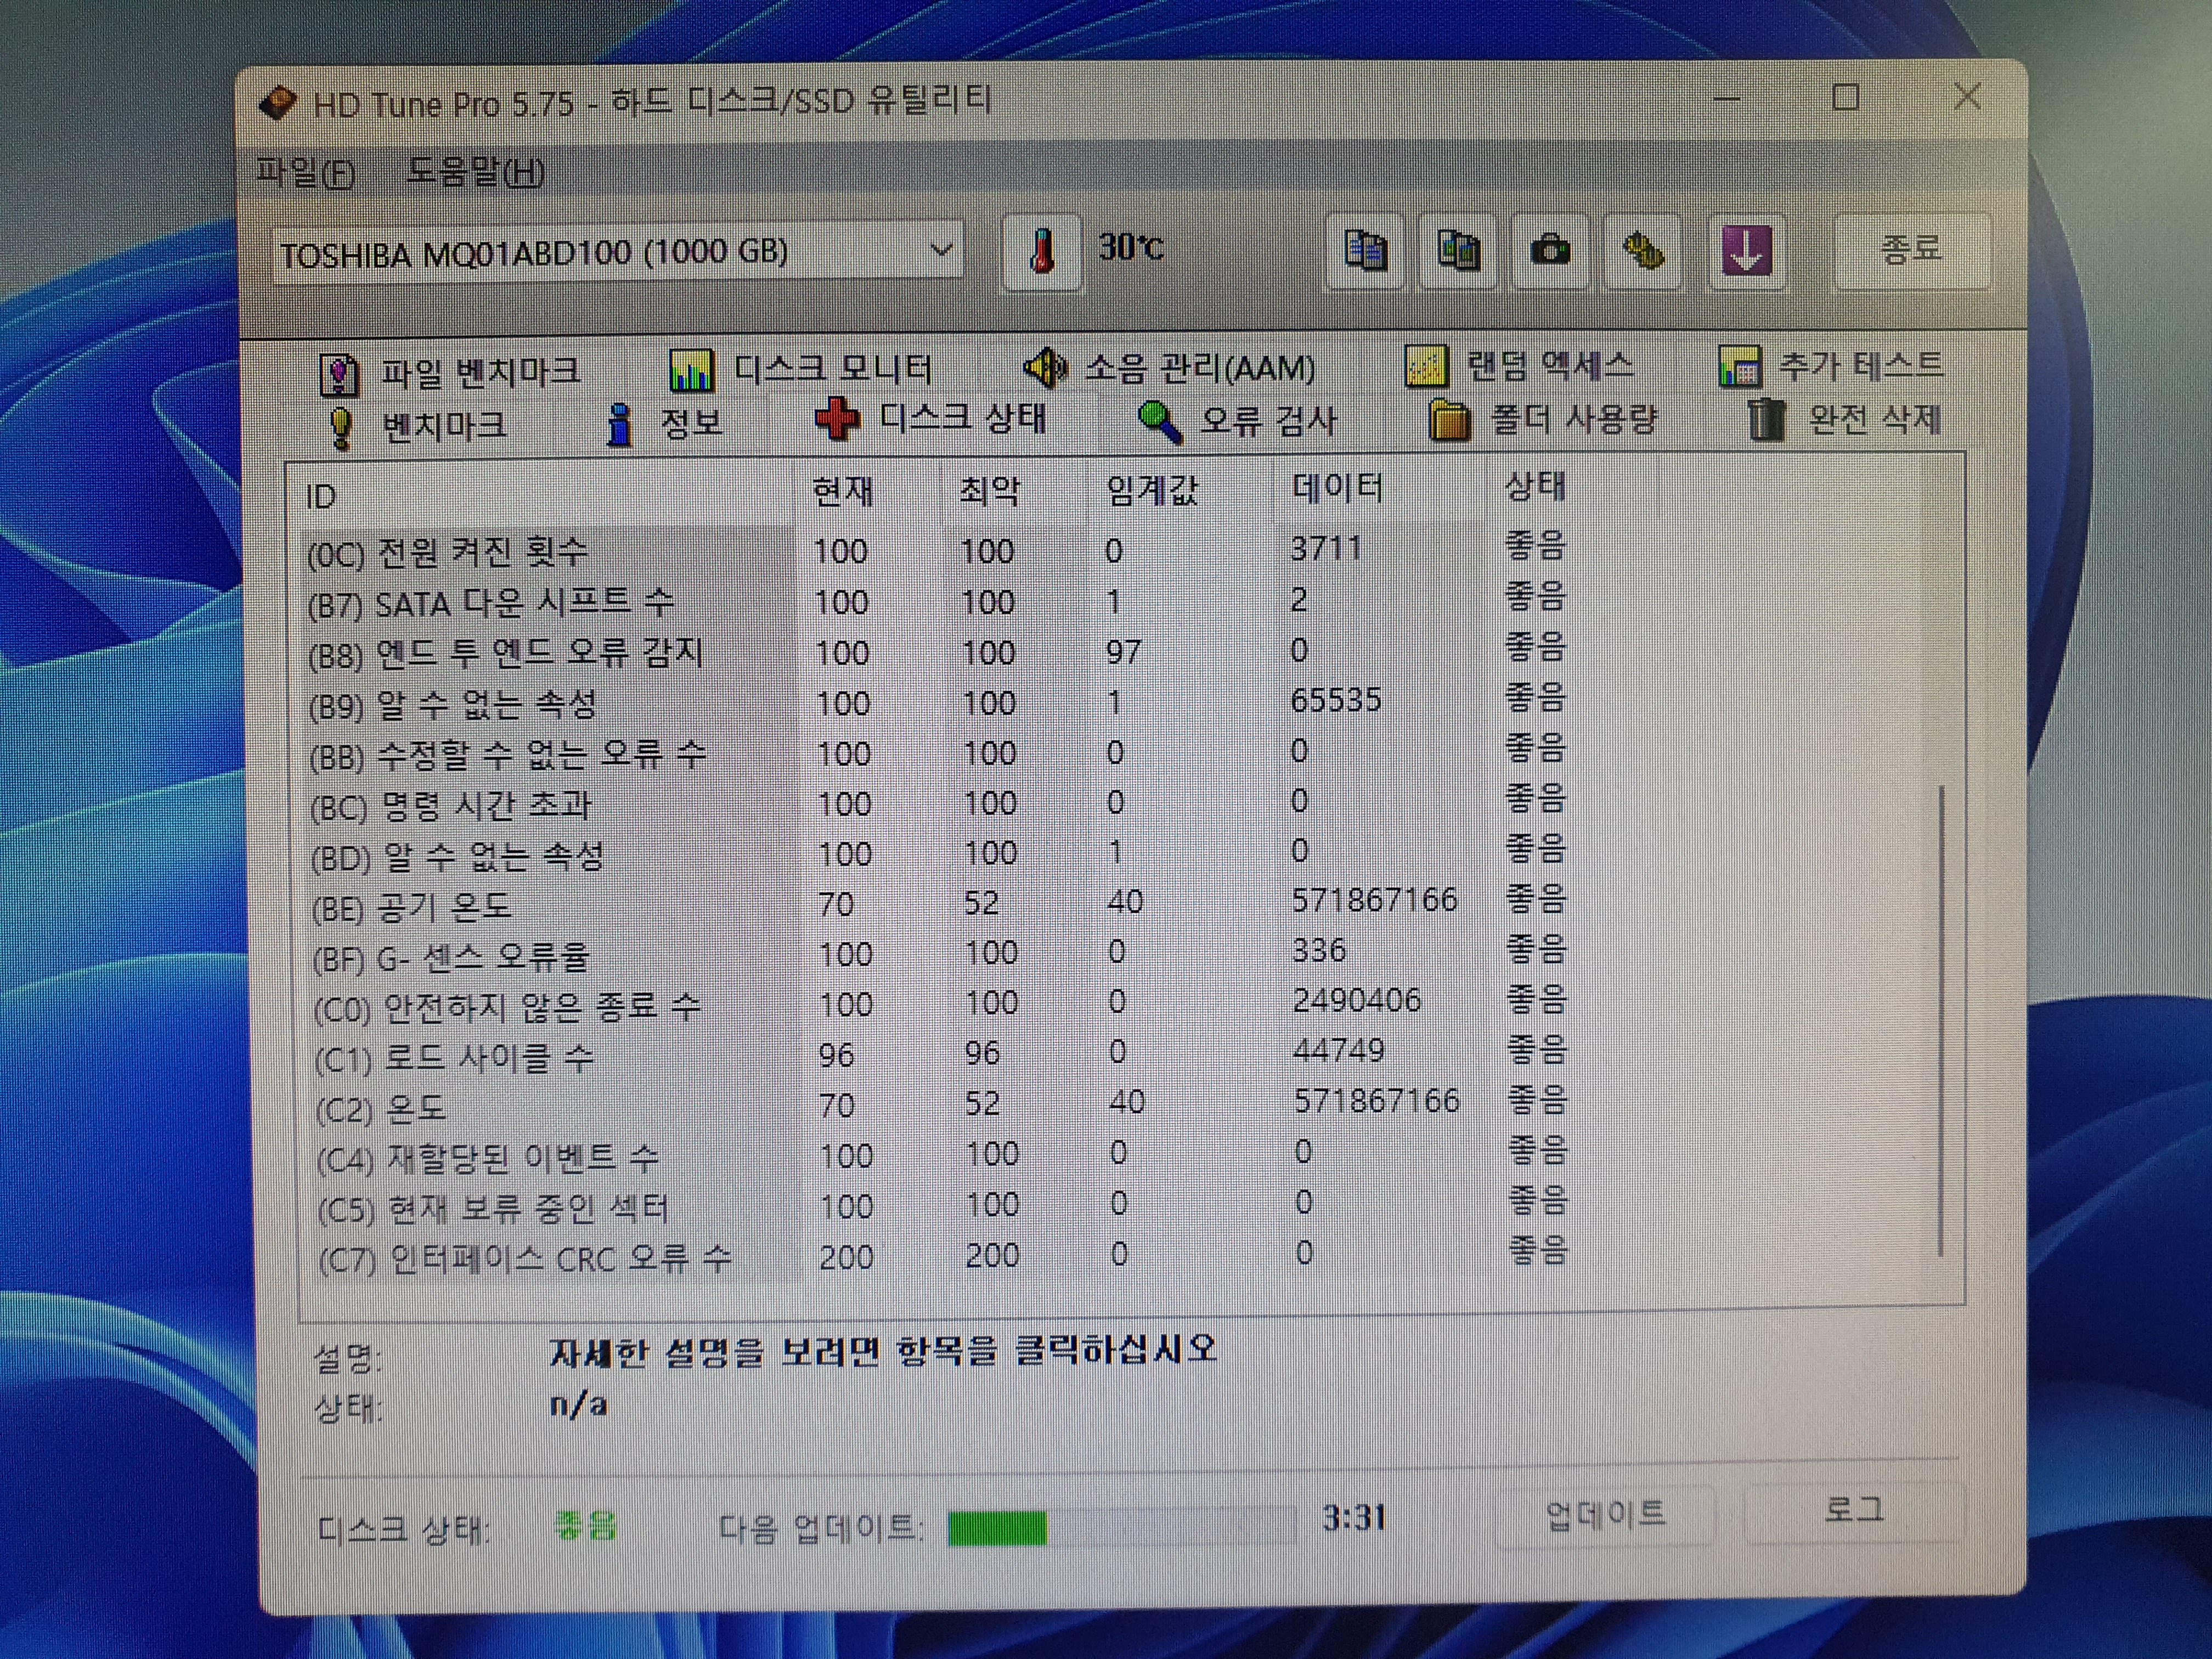Open the 완전 삭제 tab

(x=1845, y=418)
